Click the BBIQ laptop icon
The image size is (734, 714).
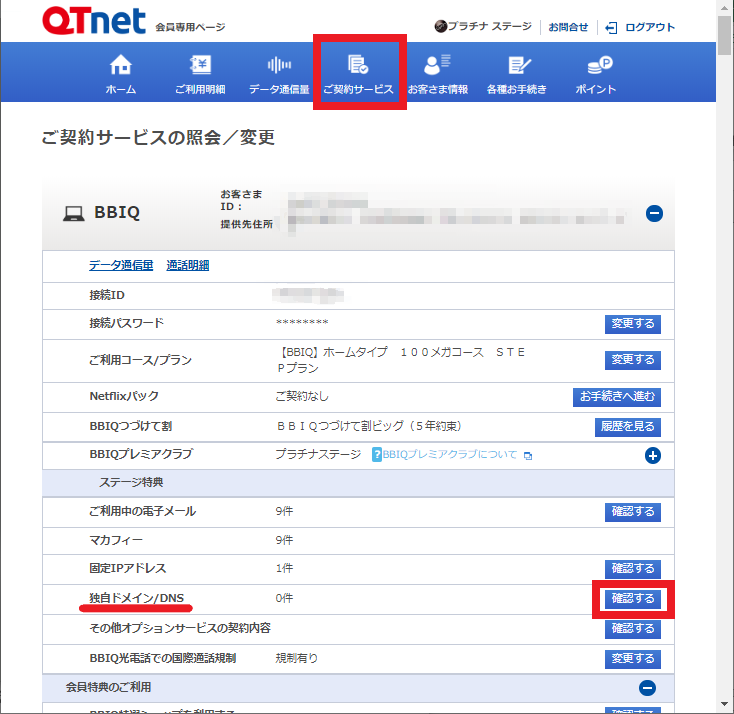(73, 213)
